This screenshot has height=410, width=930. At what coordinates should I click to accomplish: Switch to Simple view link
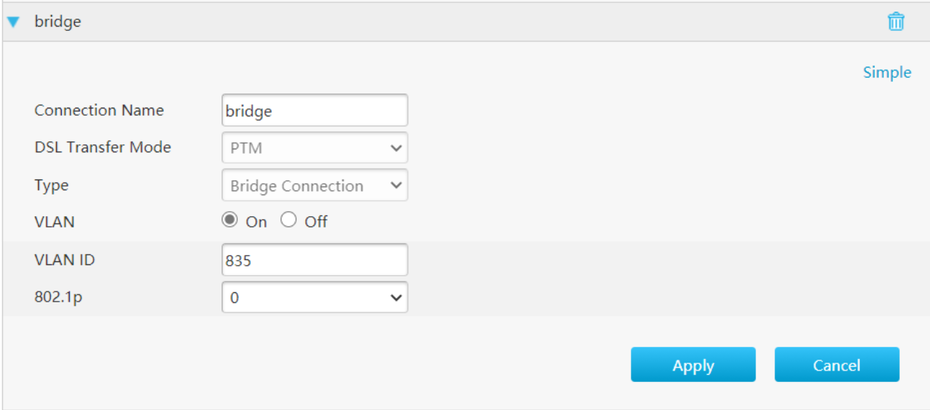pyautogui.click(x=887, y=72)
